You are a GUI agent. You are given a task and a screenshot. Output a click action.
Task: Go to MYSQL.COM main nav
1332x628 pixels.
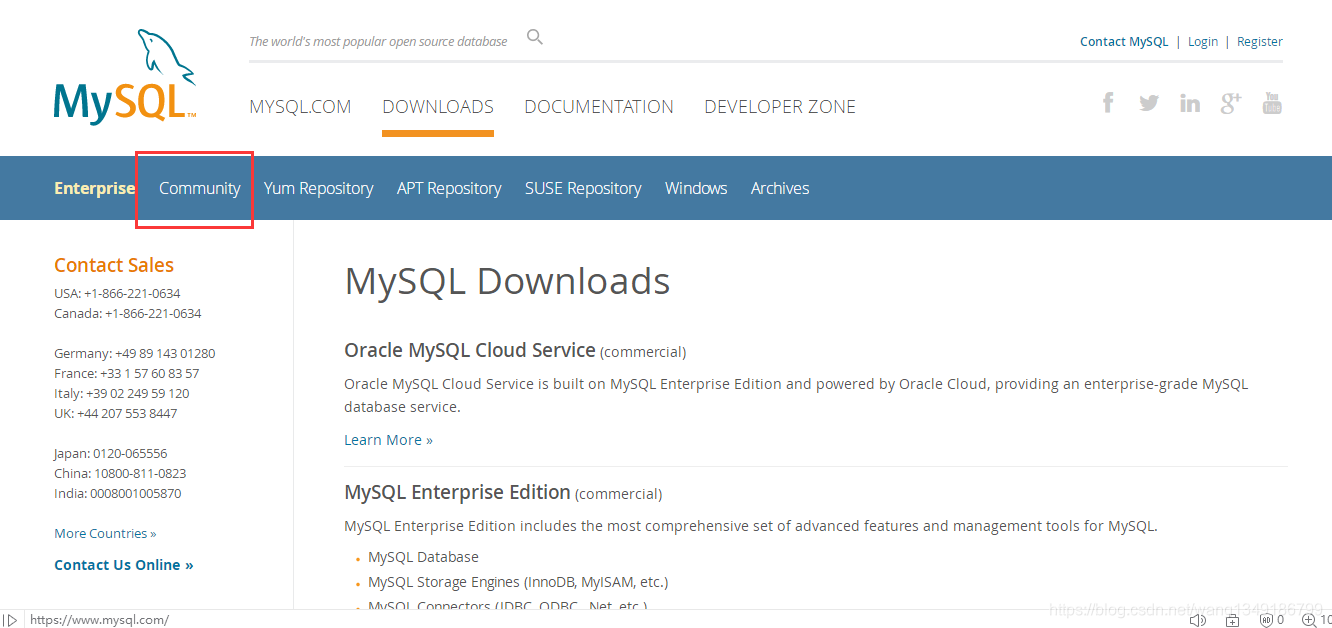click(x=300, y=107)
